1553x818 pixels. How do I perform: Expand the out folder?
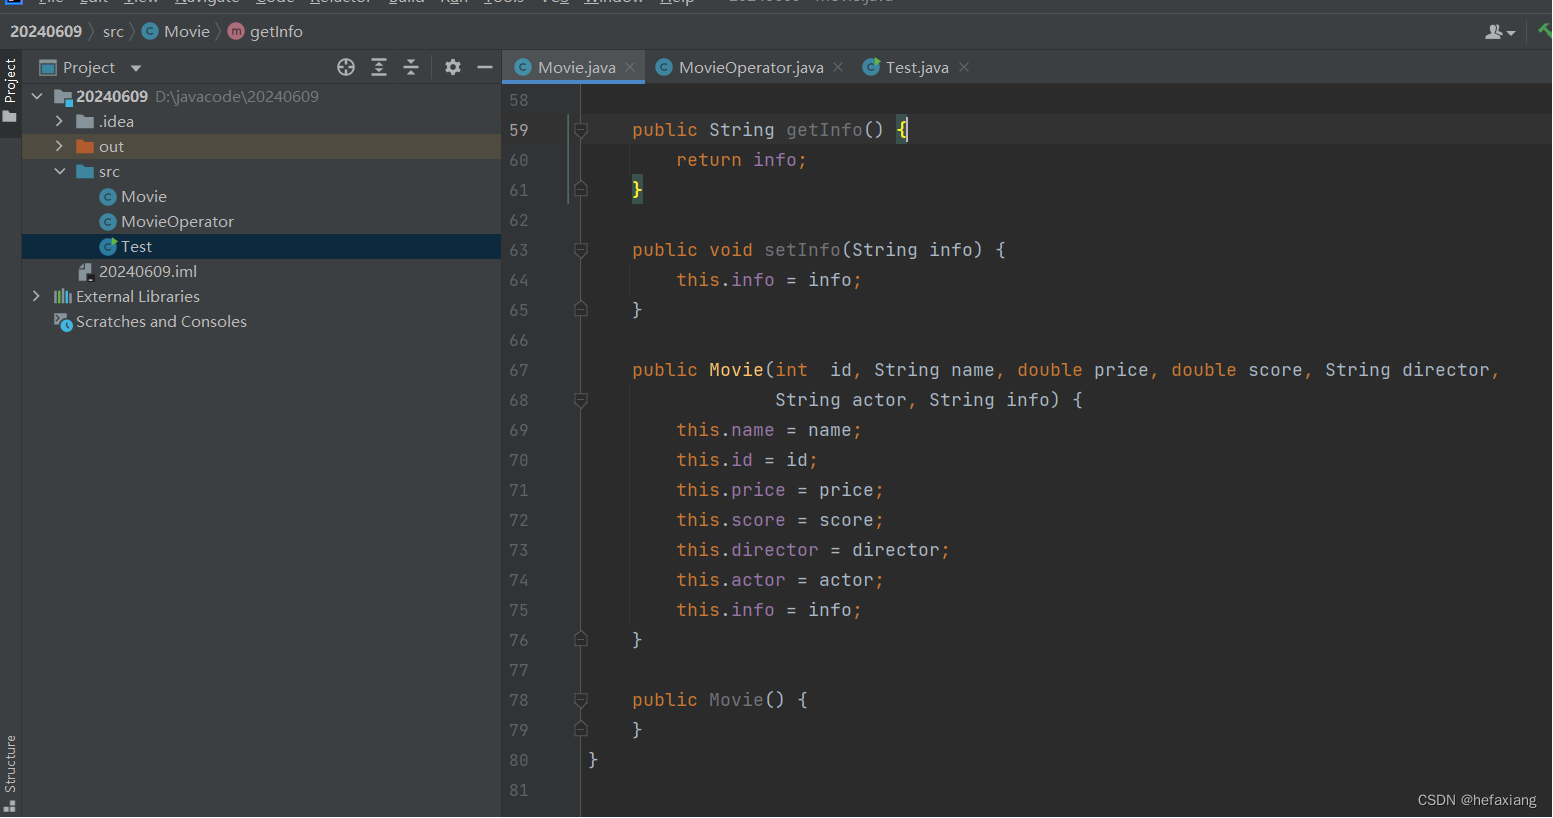pos(59,146)
